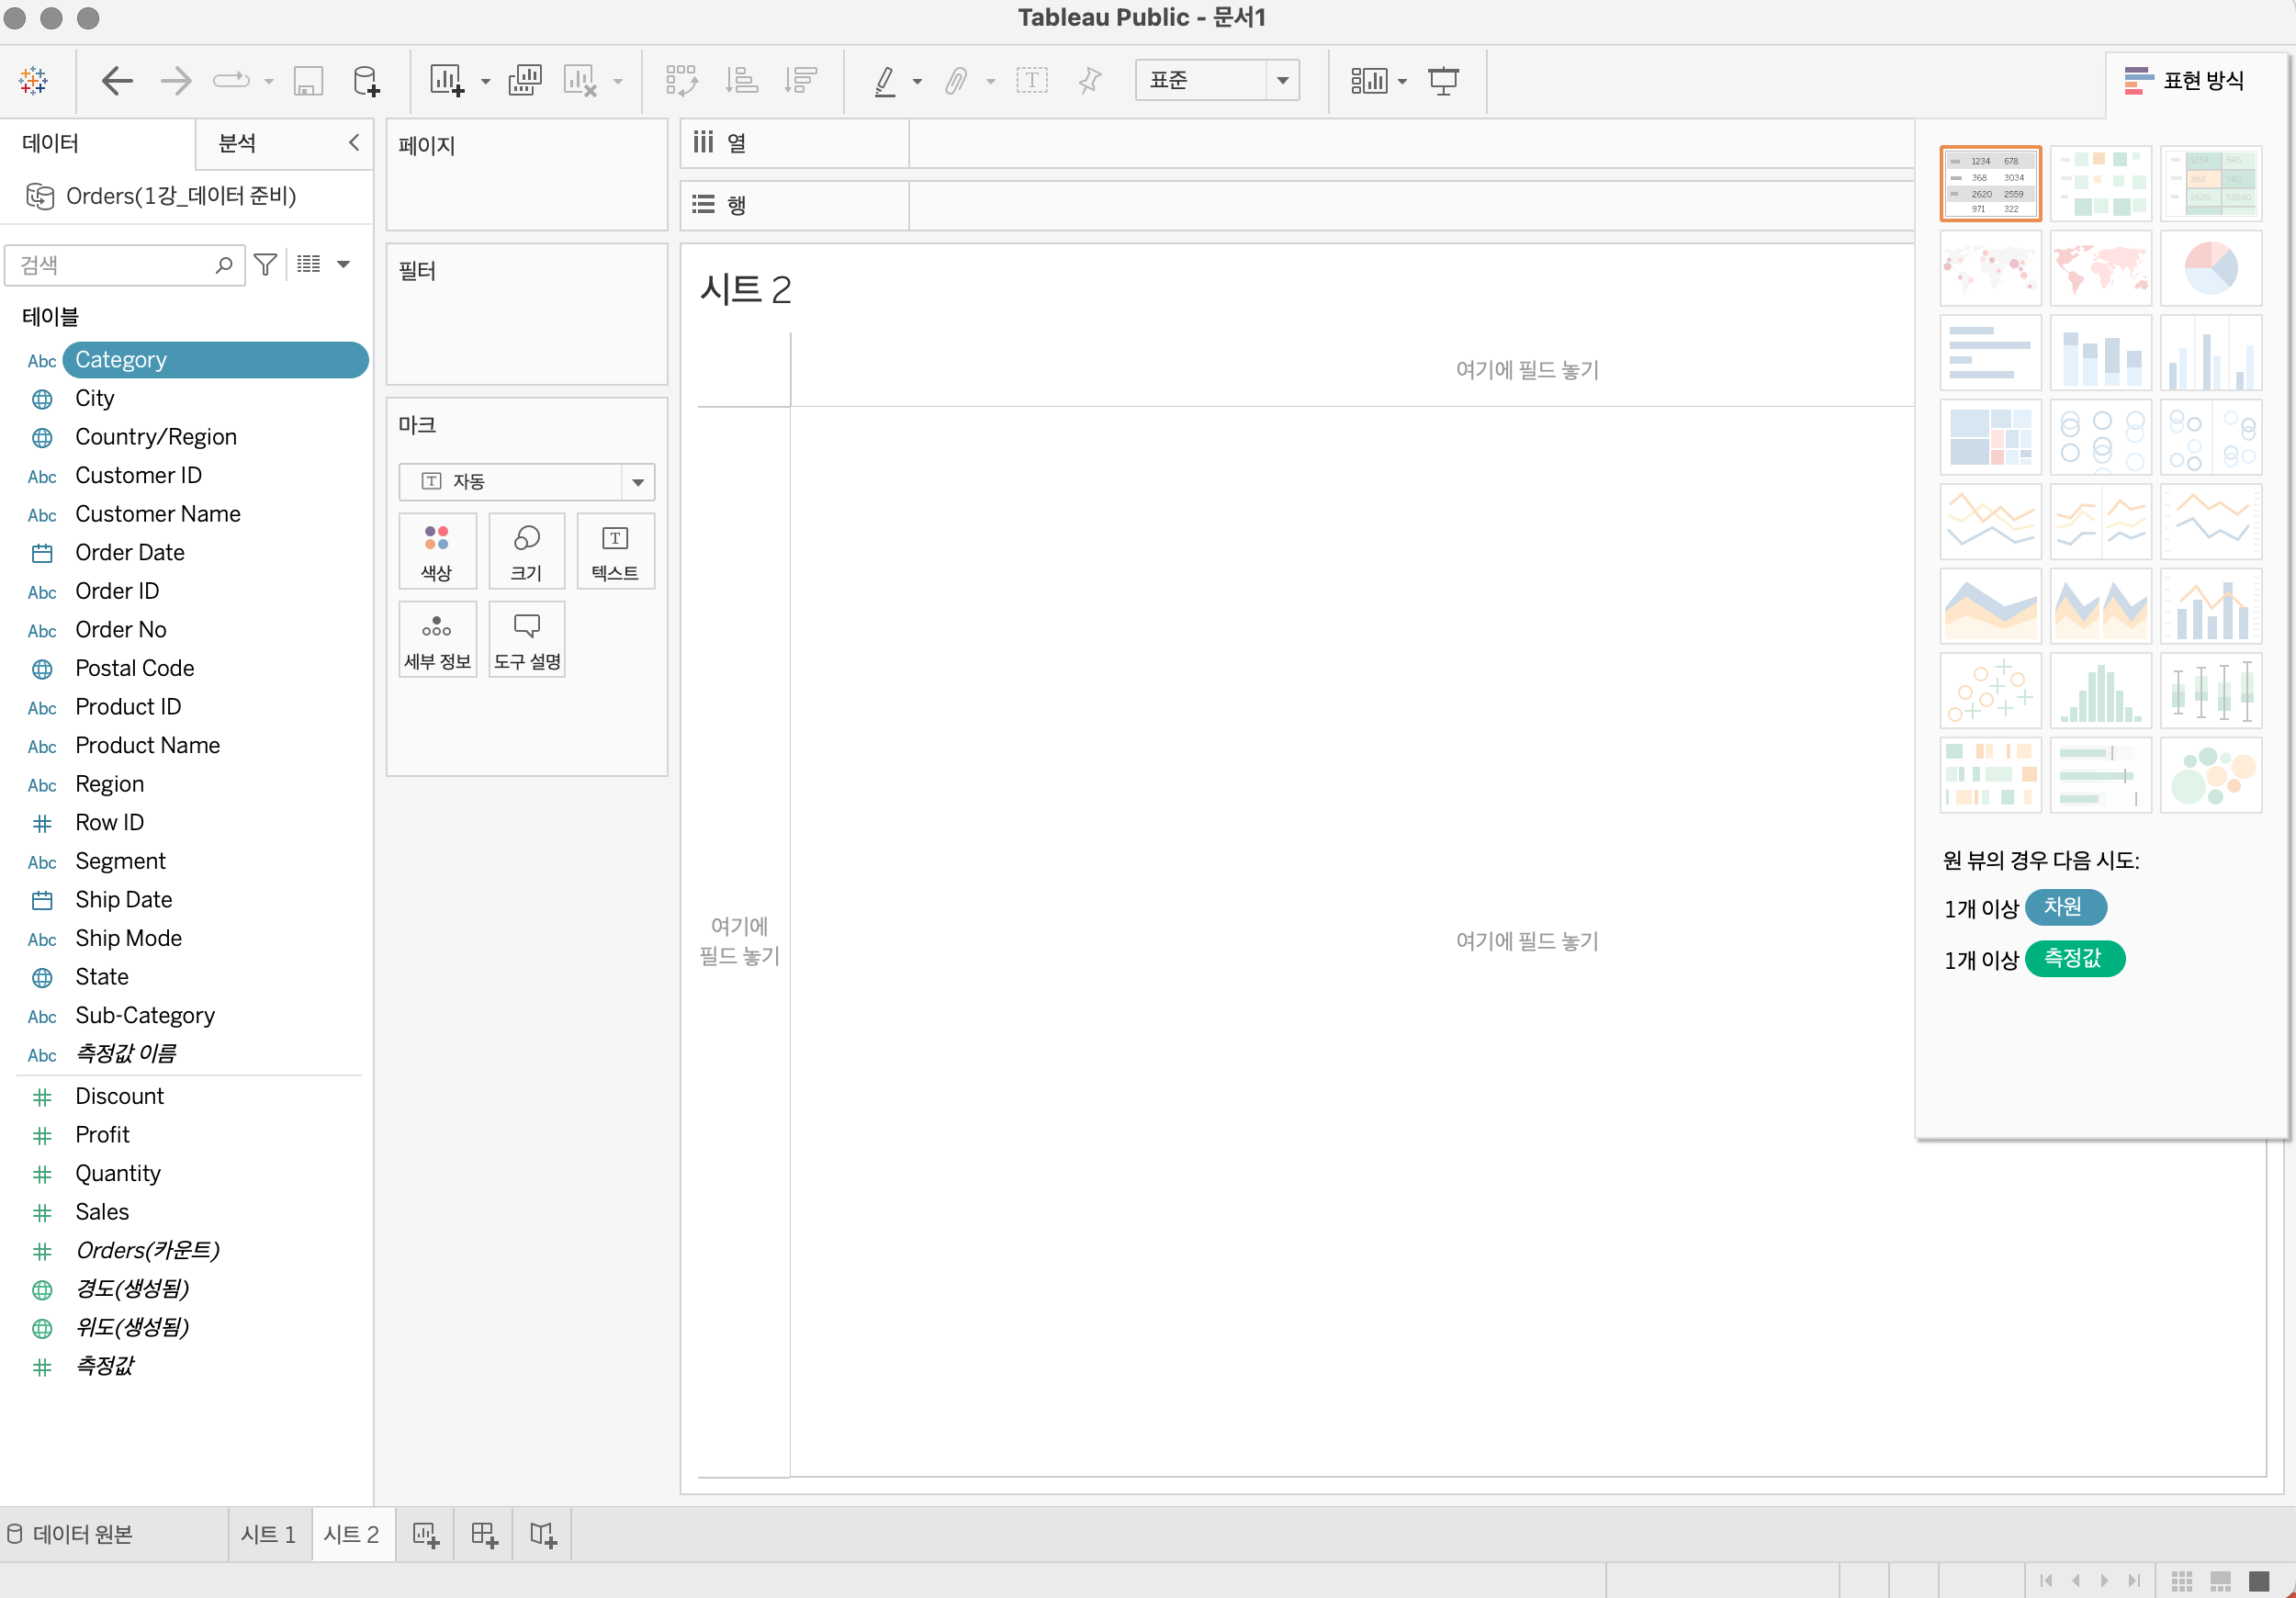Toggle the 표현 방식 Show Me panel

(2185, 81)
